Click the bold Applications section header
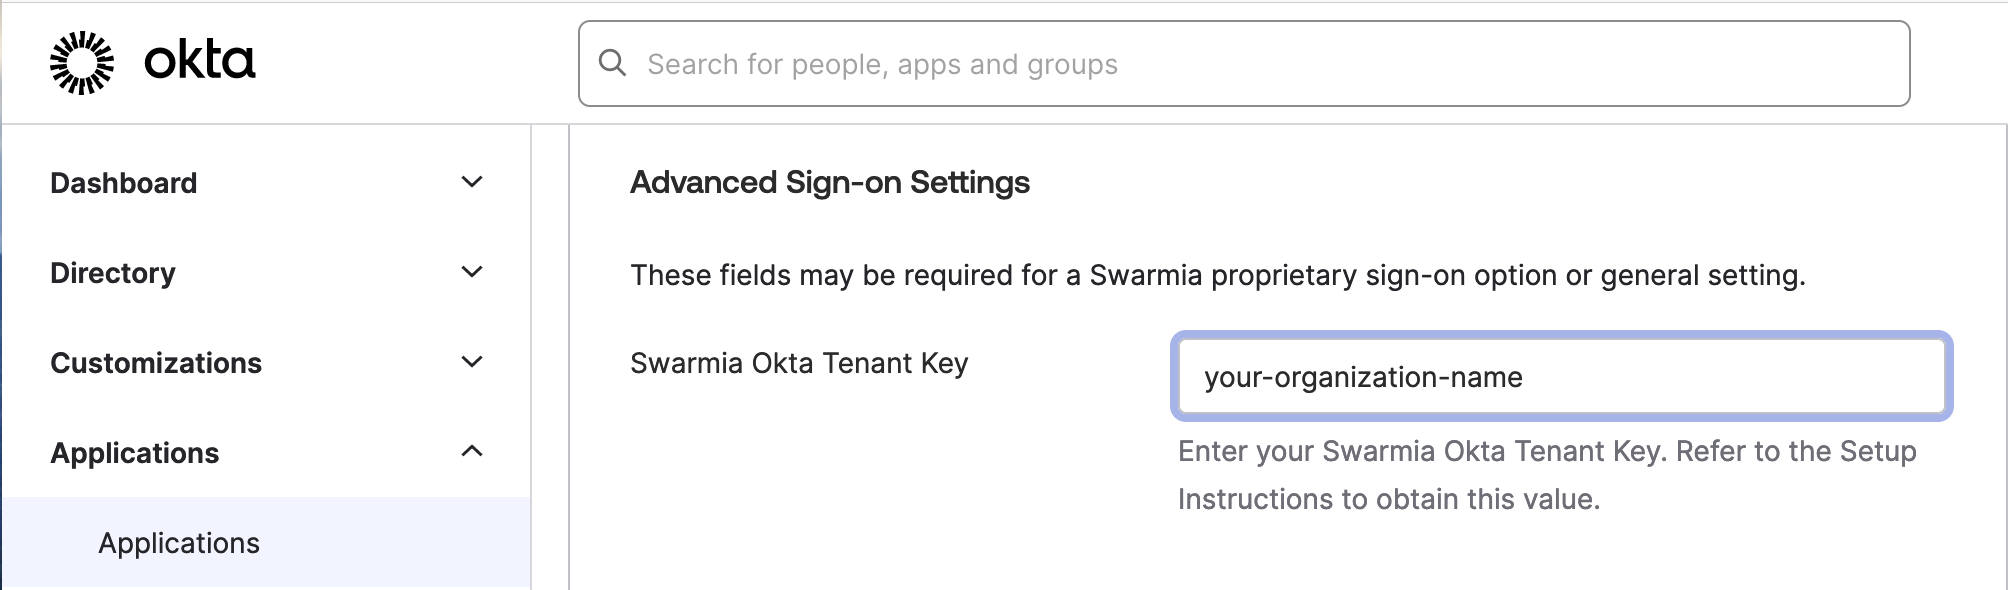Screen dimensions: 2008x590 tap(135, 453)
